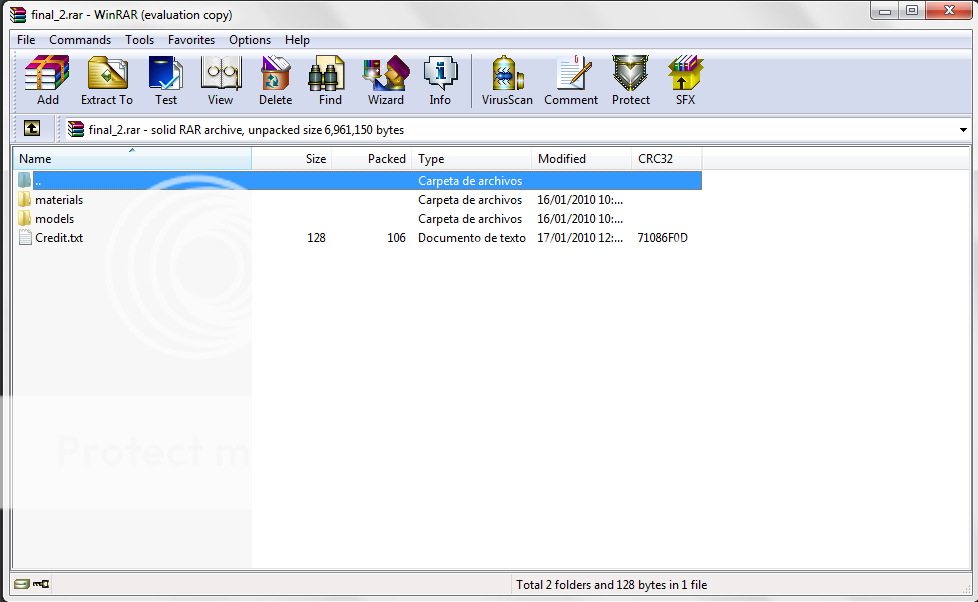The height and width of the screenshot is (602, 978).
Task: Click the password key icon in status bar
Action: (42, 584)
